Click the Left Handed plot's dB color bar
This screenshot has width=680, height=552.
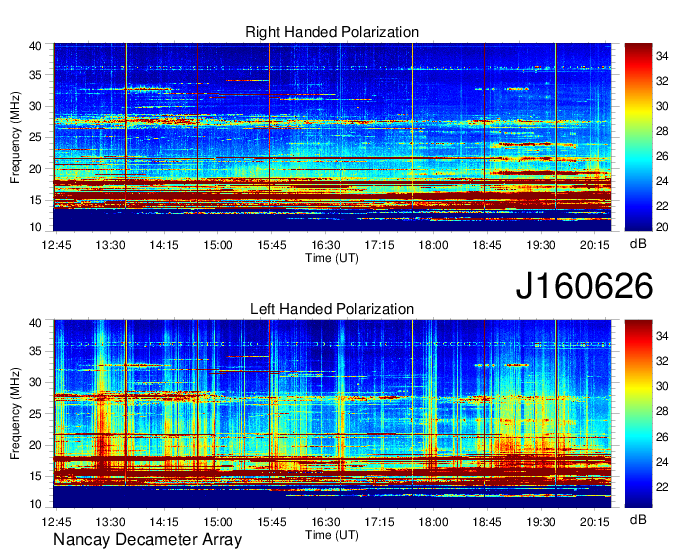click(638, 414)
